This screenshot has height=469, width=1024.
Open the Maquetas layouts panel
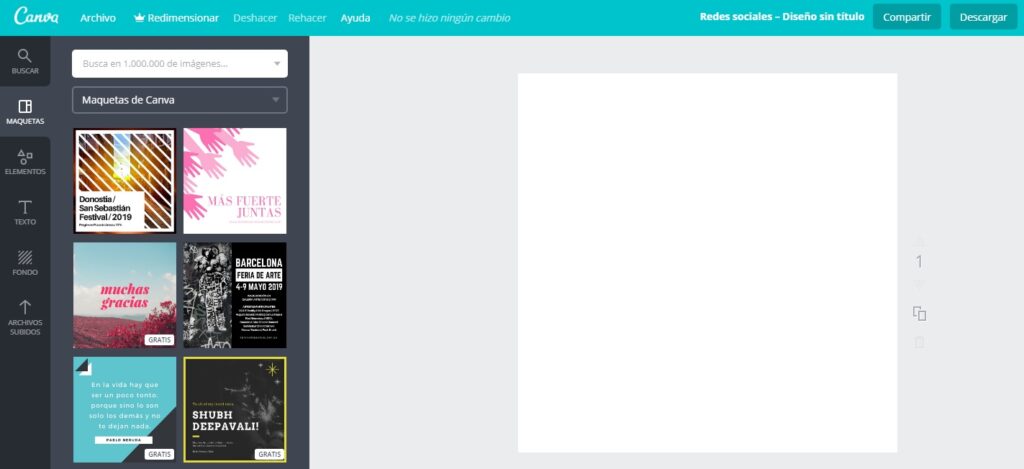(25, 112)
